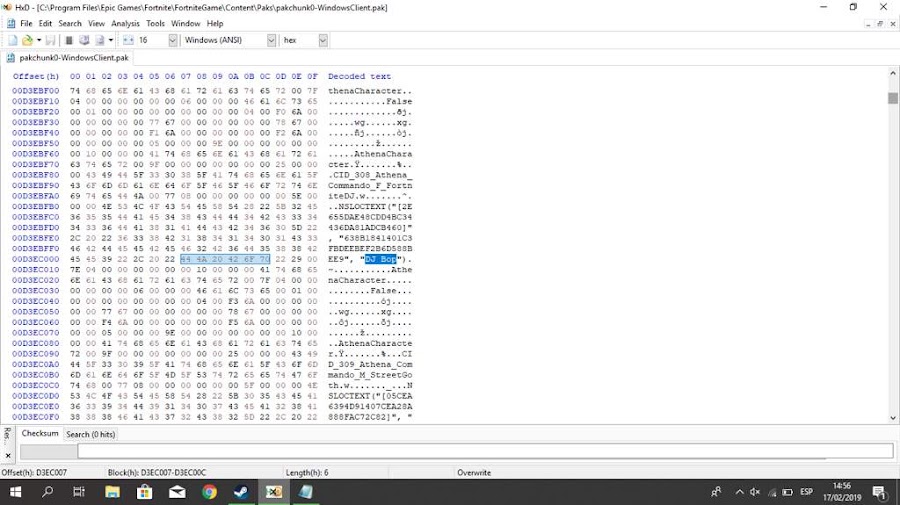This screenshot has width=900, height=505.
Task: Open the Windows (ANSI) charset dropdown
Action: pos(271,40)
